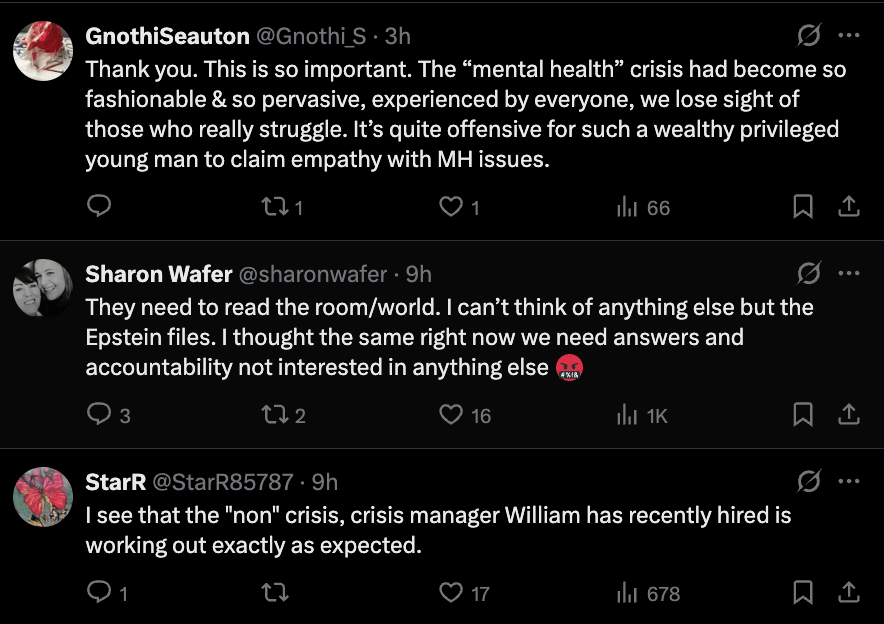Open more options on GnothiSeauton's tweet

(849, 36)
